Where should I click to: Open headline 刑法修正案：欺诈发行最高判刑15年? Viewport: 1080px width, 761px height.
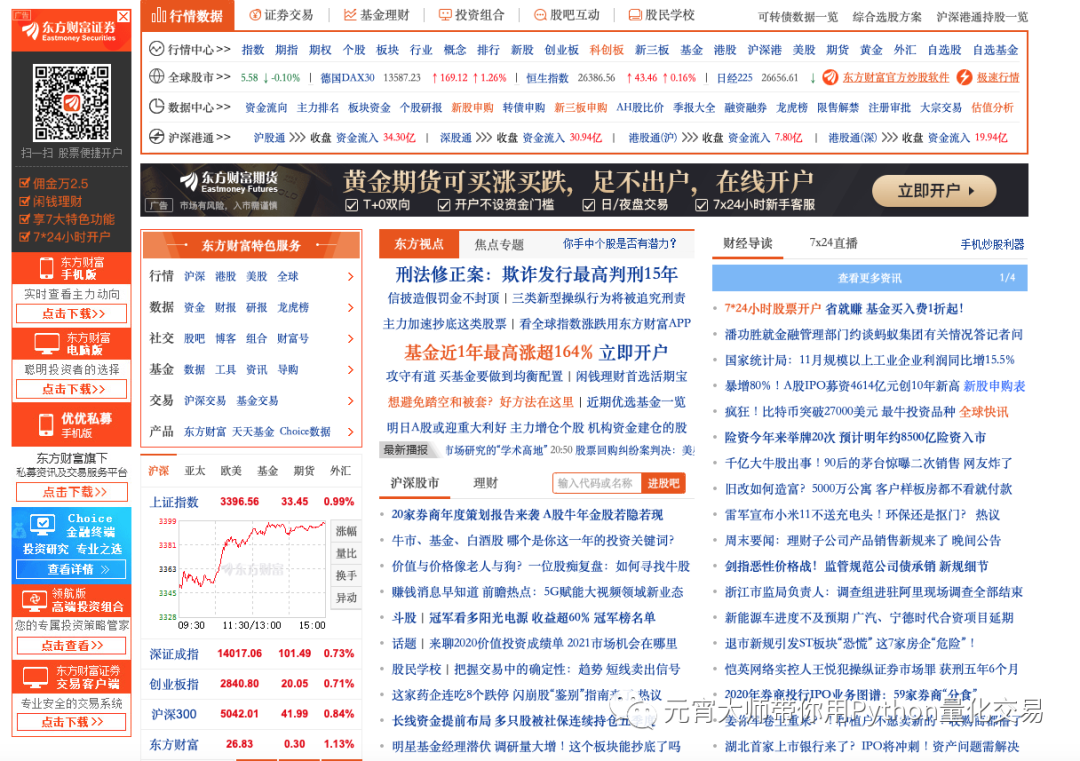(x=537, y=274)
